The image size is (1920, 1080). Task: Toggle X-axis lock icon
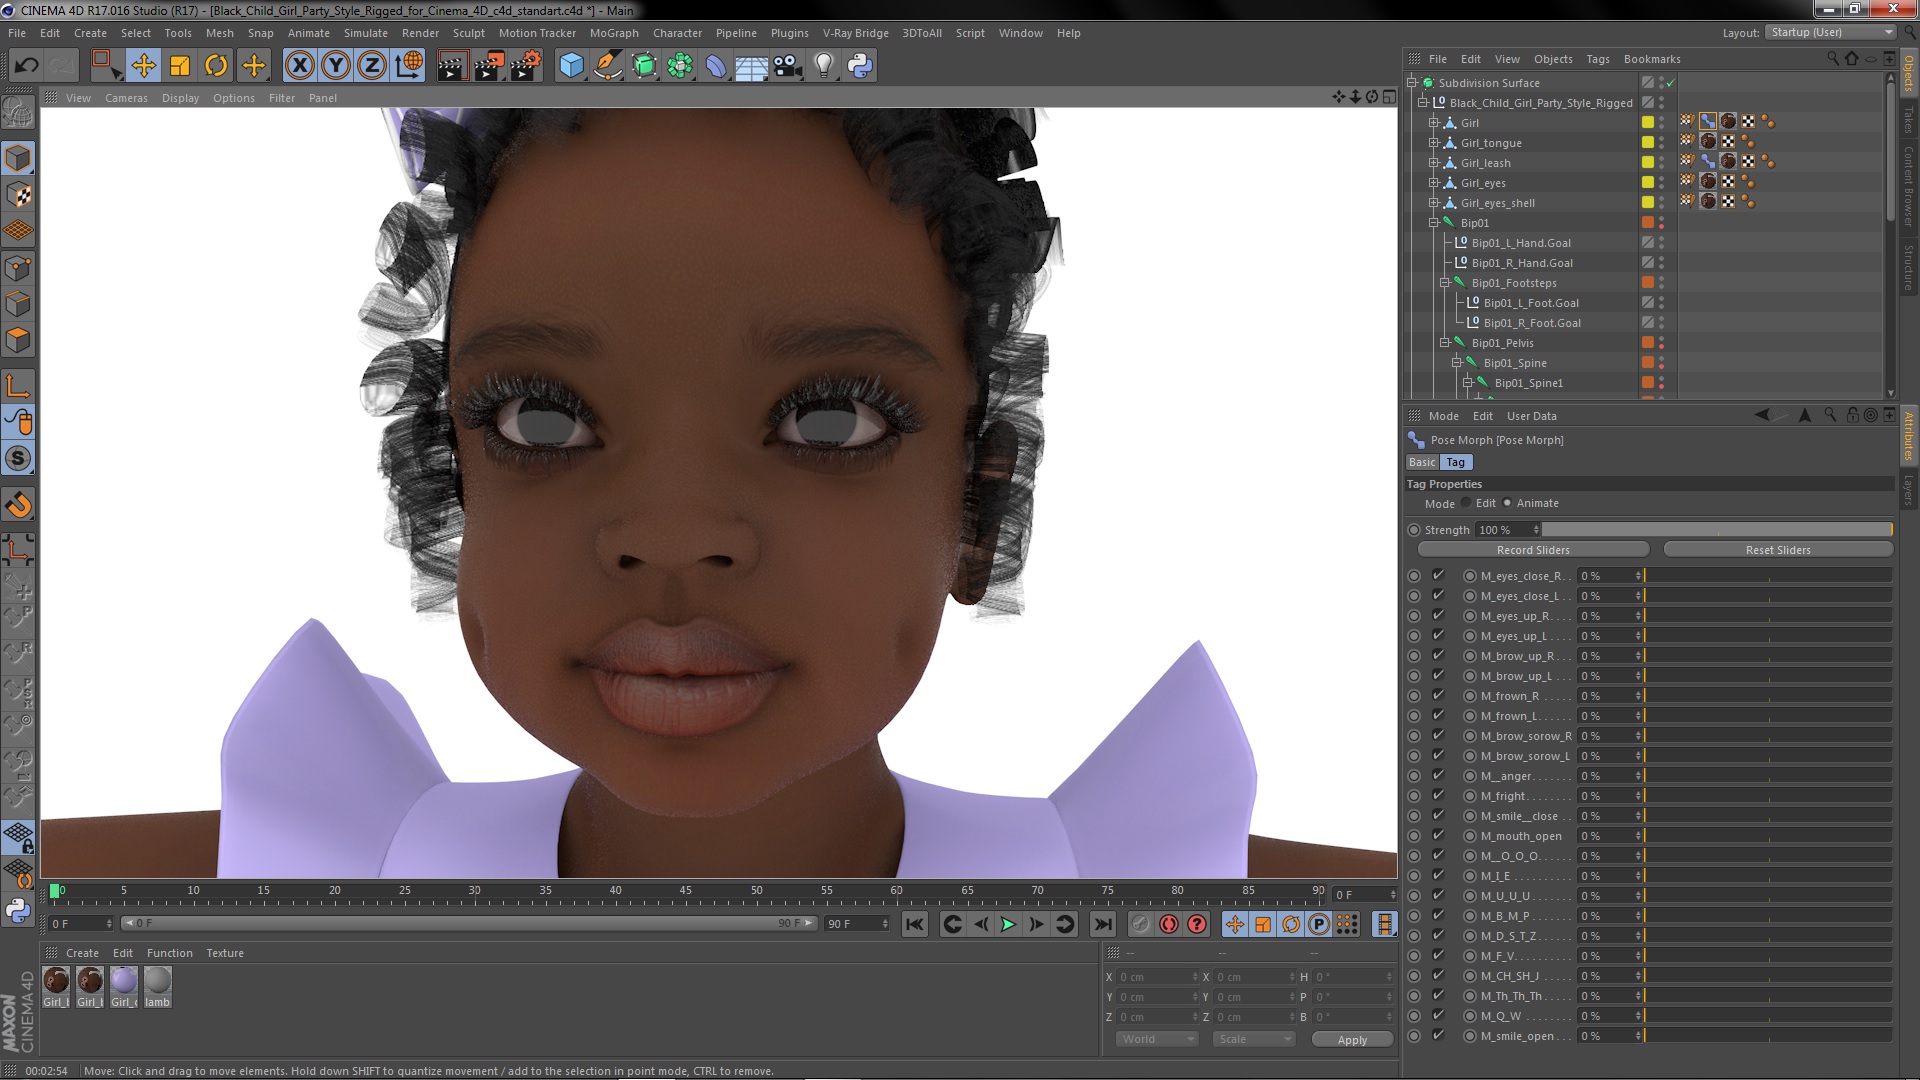299,66
